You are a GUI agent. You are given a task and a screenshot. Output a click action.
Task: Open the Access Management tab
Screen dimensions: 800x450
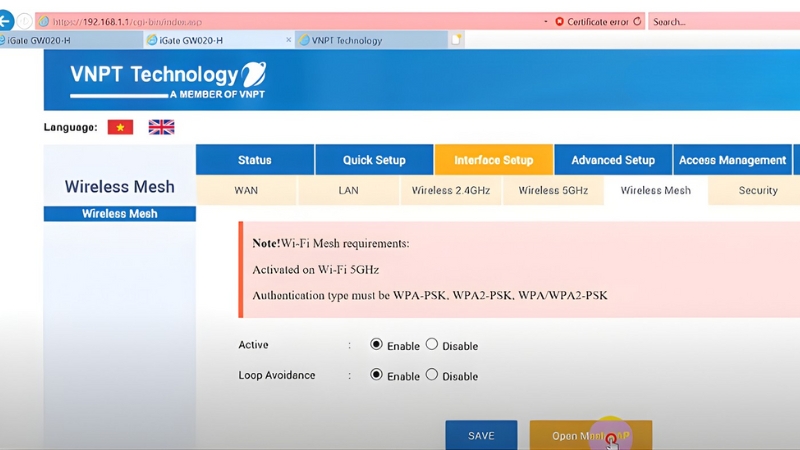[732, 160]
